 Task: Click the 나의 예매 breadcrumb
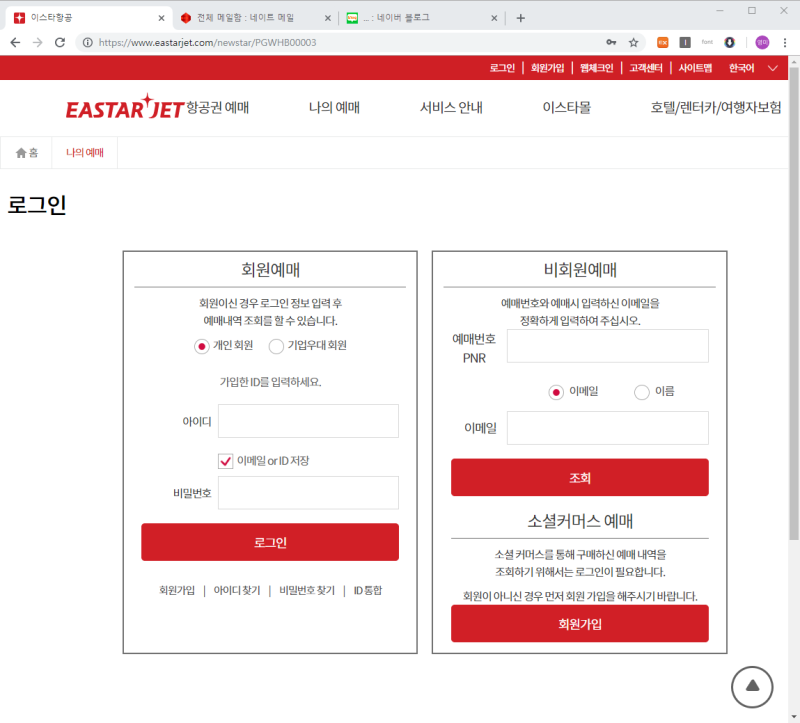pyautogui.click(x=85, y=153)
